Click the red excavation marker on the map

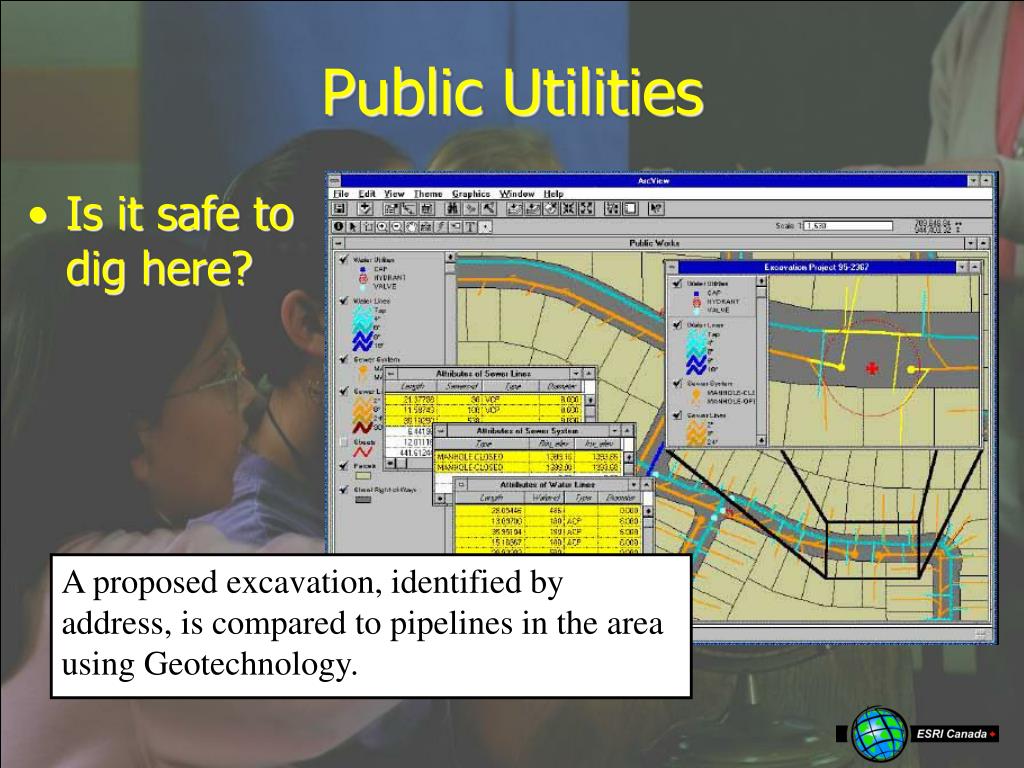point(872,368)
